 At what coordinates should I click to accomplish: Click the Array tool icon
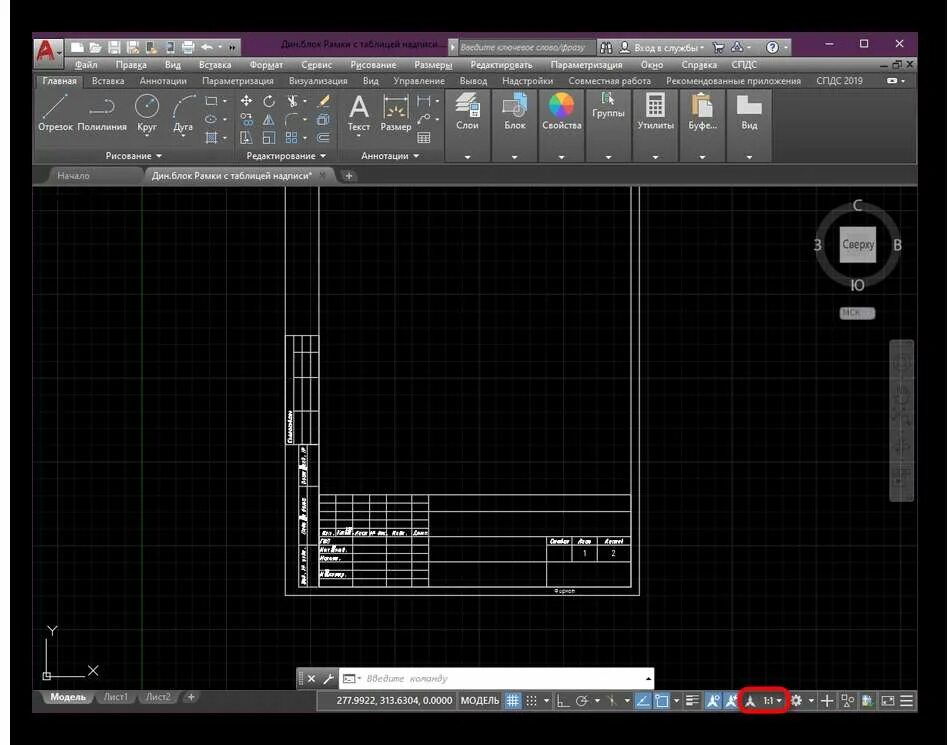tap(291, 138)
